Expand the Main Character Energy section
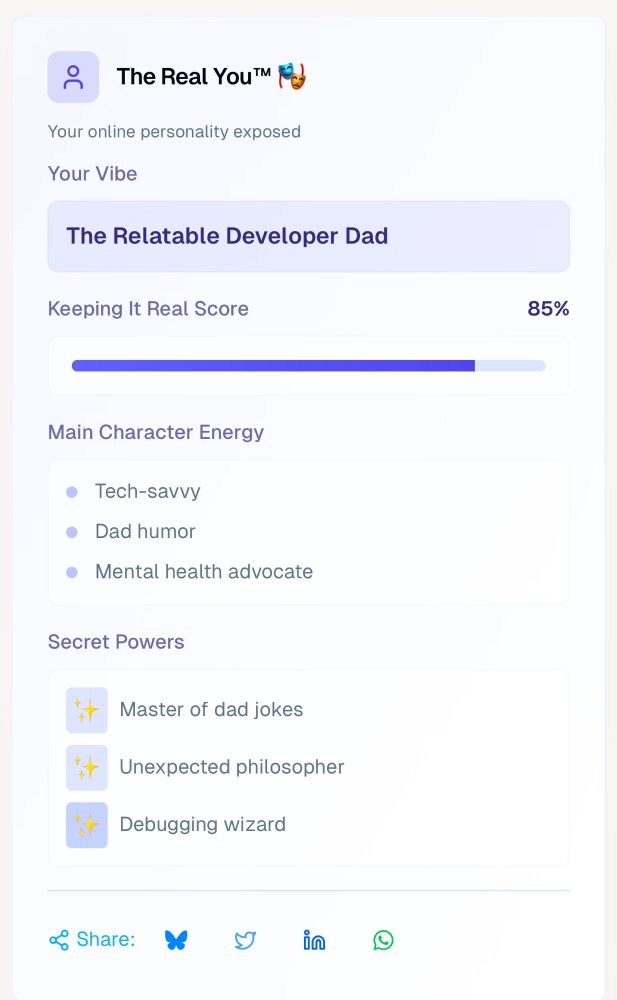The height and width of the screenshot is (1000, 617). [x=156, y=432]
